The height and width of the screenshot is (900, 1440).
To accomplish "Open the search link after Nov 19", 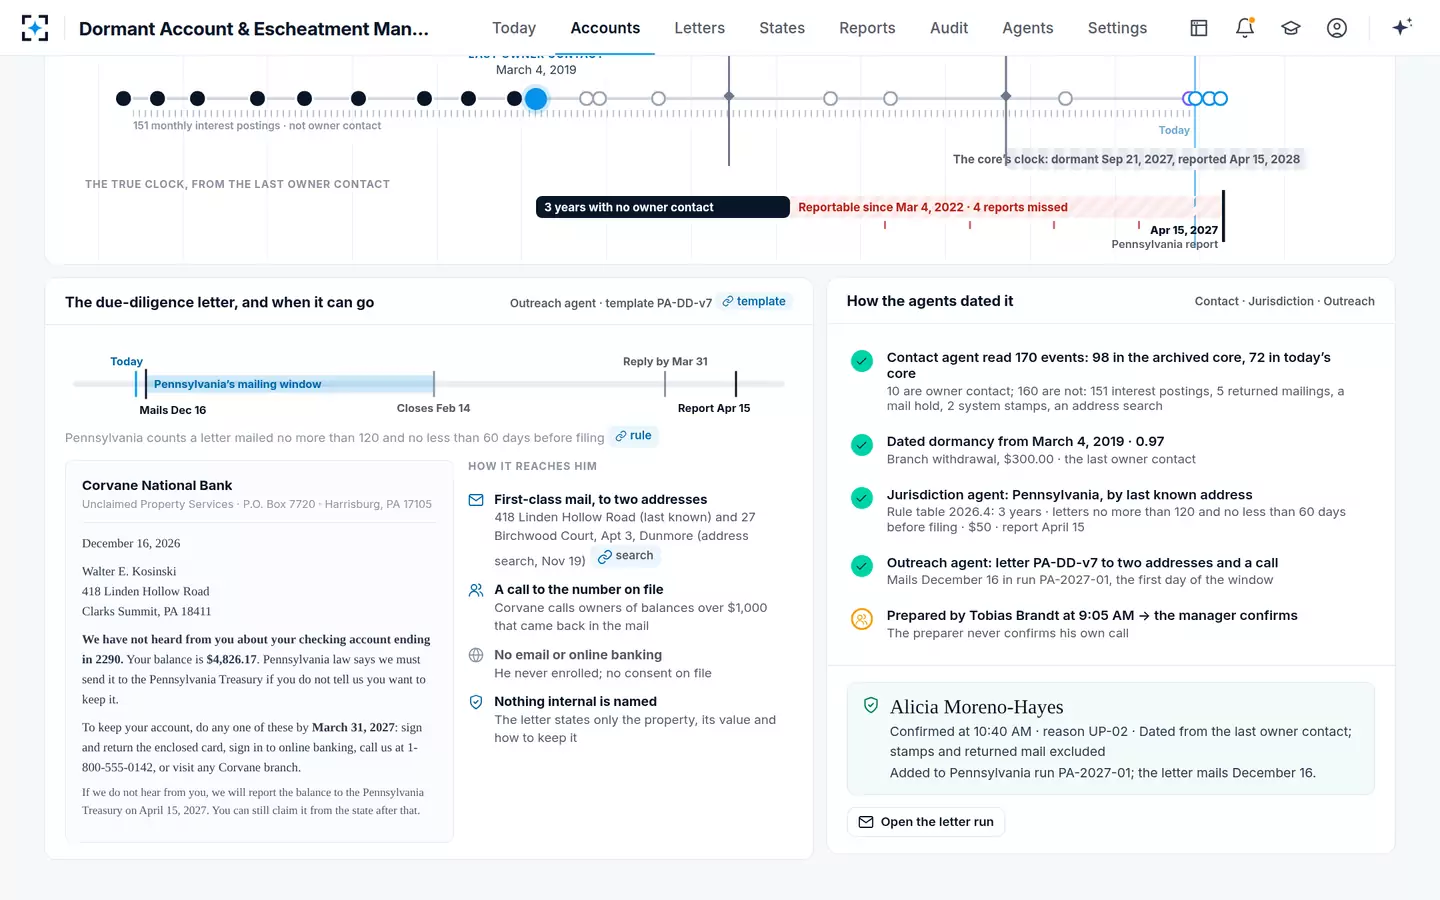I will (626, 556).
